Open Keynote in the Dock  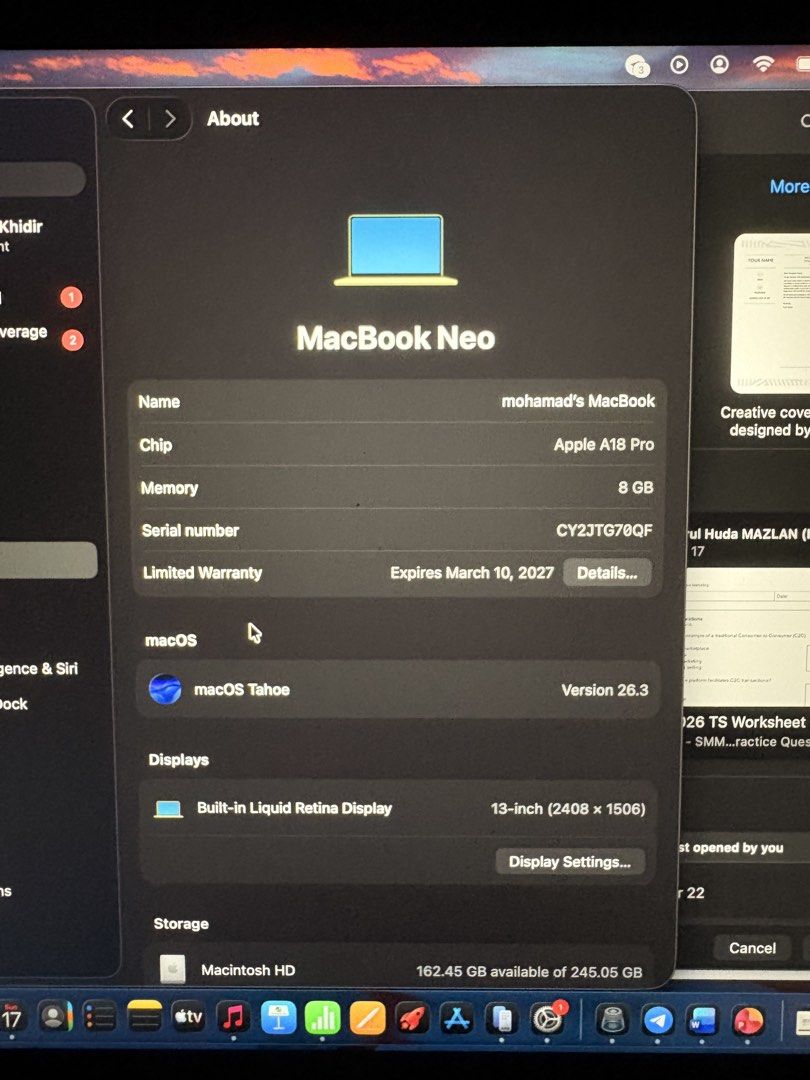[x=278, y=1018]
